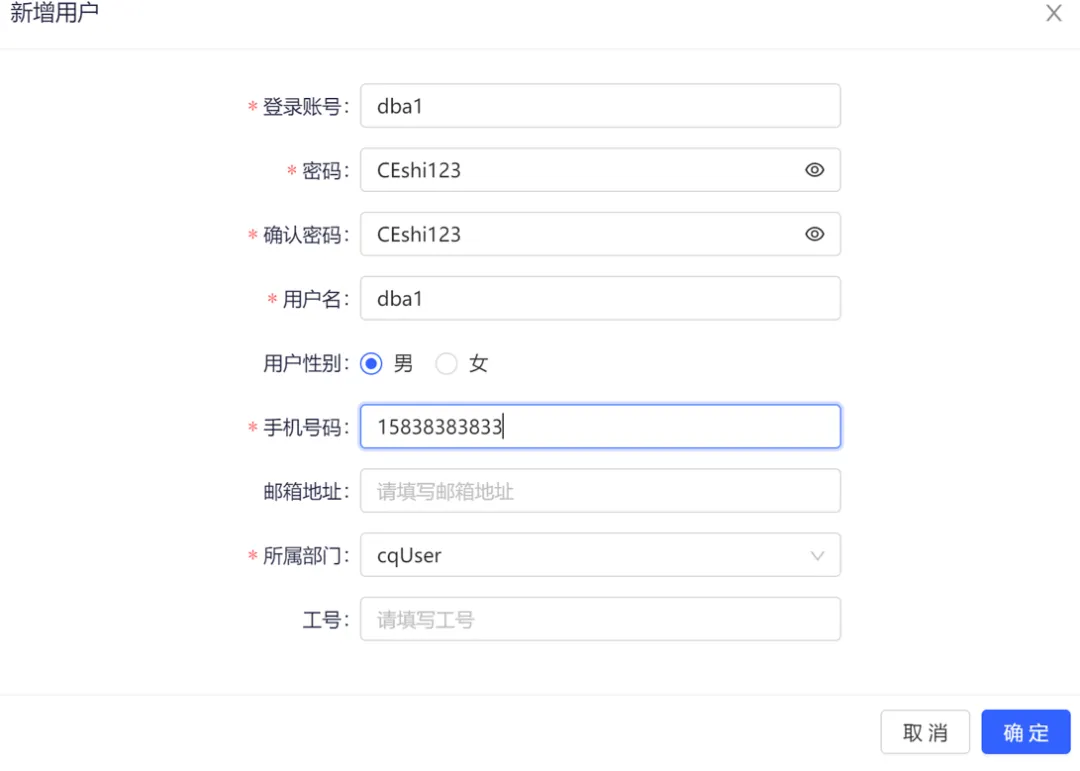
Task: Close the 新增用户 dialog
Action: (1053, 13)
